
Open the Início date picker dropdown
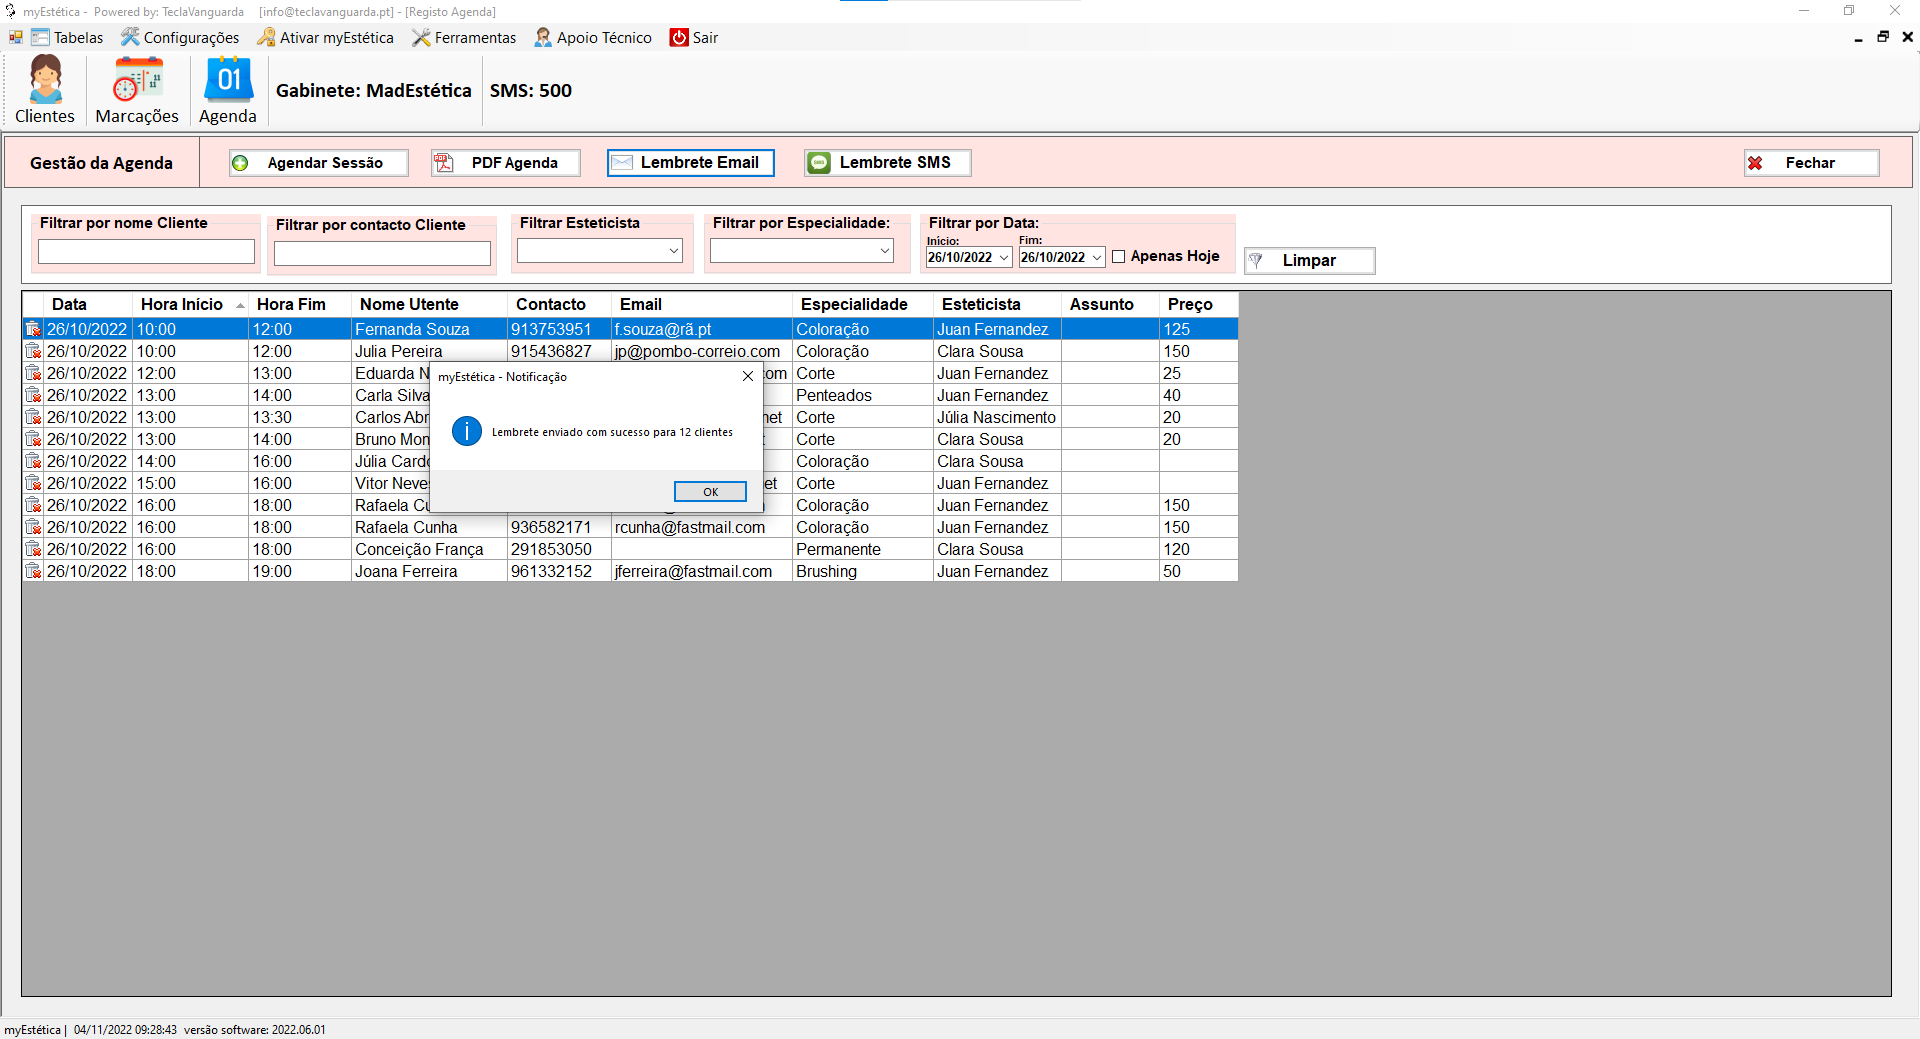point(1004,258)
